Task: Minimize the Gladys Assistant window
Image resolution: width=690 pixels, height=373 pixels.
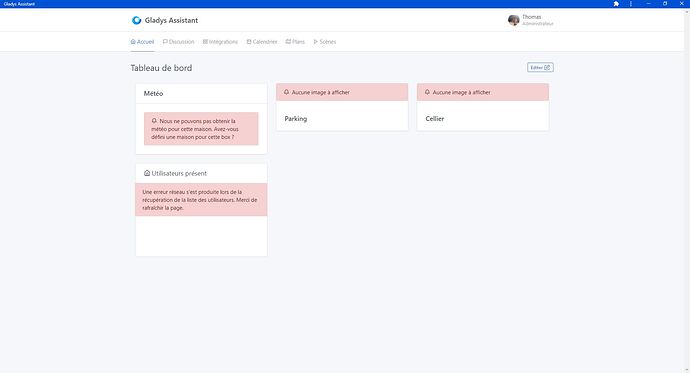Action: pyautogui.click(x=649, y=4)
